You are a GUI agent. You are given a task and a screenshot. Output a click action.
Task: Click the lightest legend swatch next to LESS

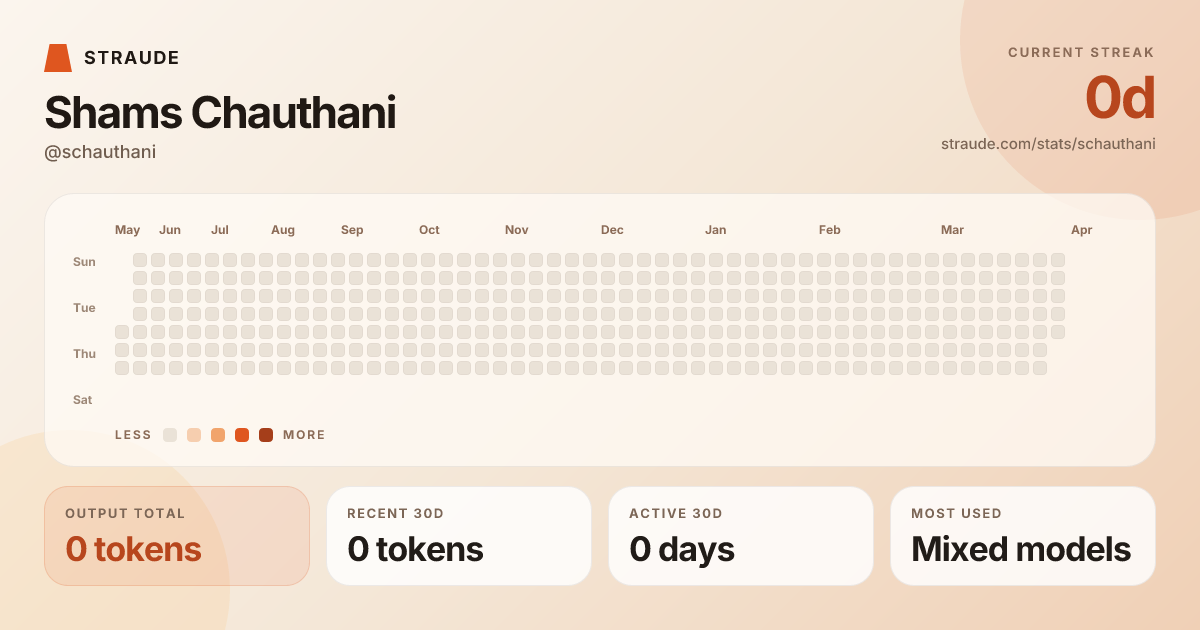170,435
